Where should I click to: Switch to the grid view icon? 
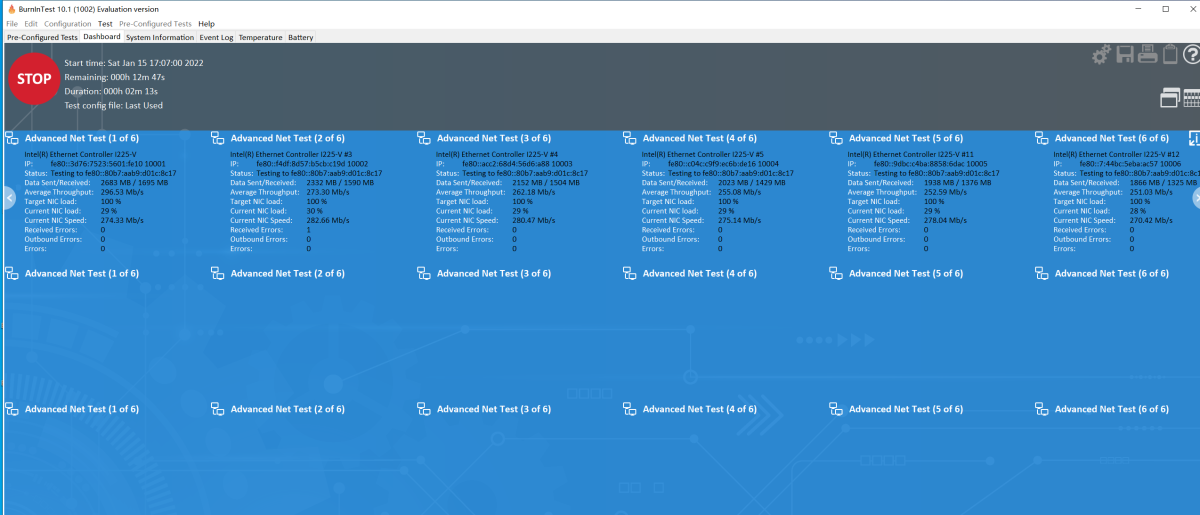click(1192, 98)
